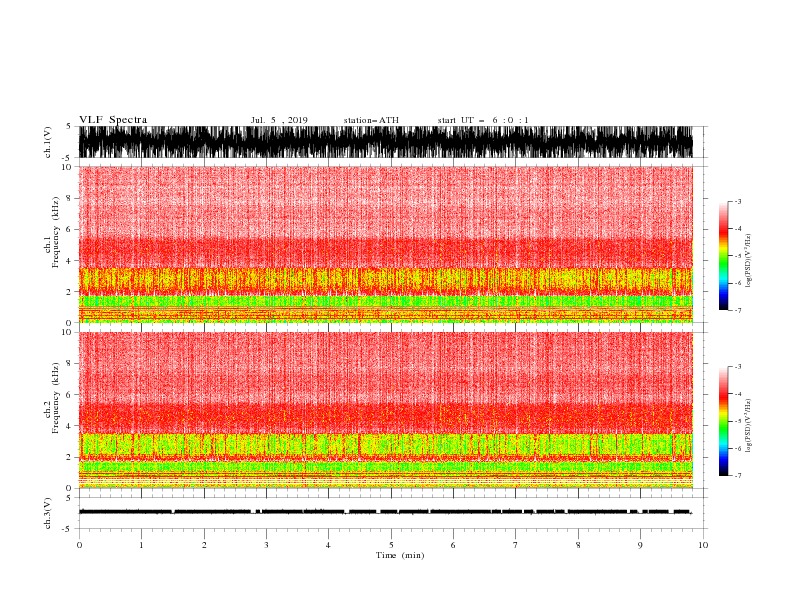Click the ch.2 color bar "-3" label
This screenshot has width=792, height=612.
[738, 367]
